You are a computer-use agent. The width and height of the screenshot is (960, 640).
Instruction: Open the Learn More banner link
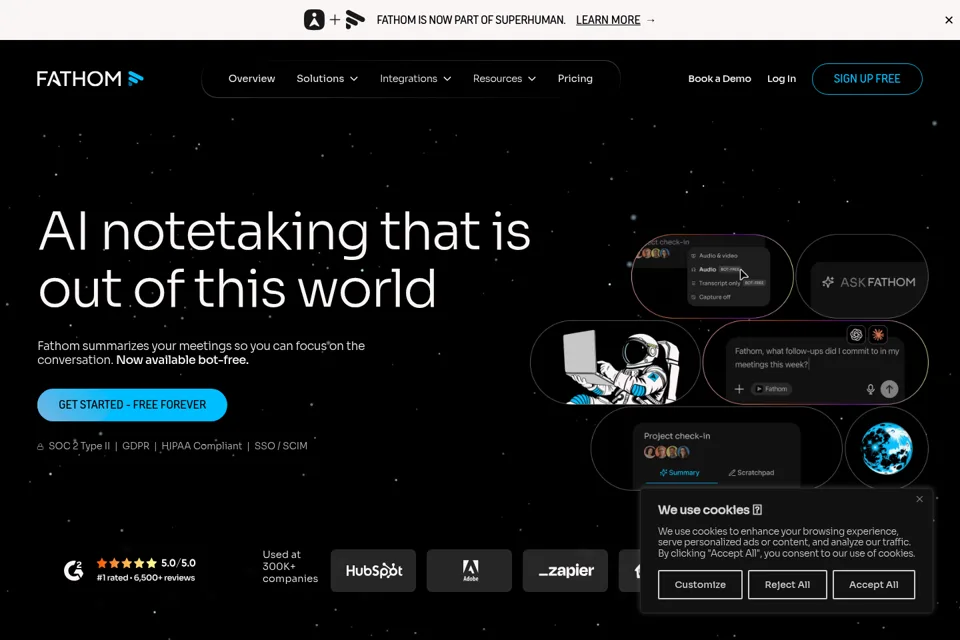pos(608,20)
